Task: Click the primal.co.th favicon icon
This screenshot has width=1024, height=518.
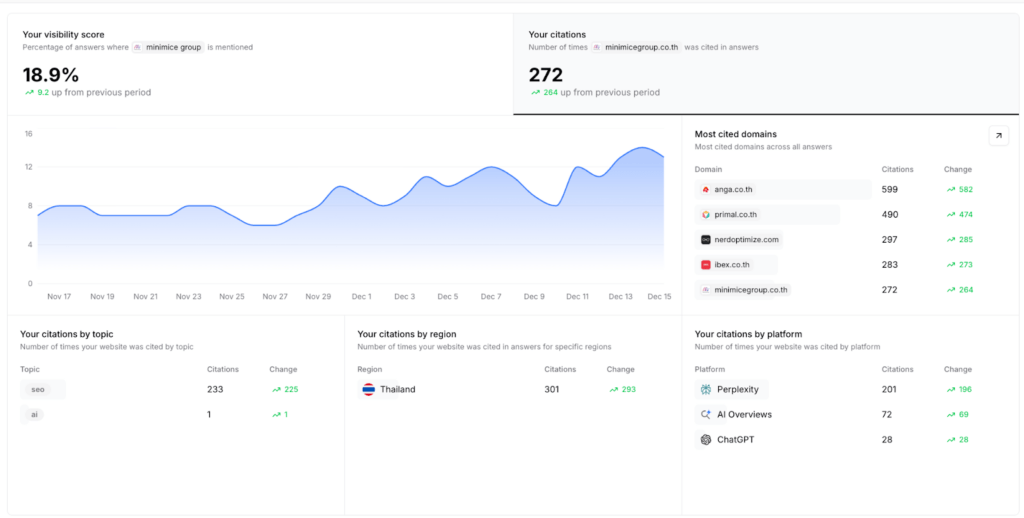Action: pyautogui.click(x=705, y=214)
